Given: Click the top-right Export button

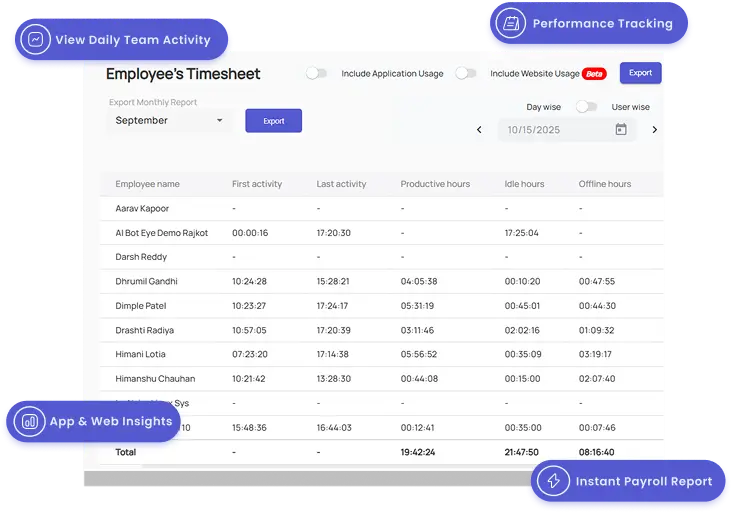Looking at the screenshot, I should 640,73.
